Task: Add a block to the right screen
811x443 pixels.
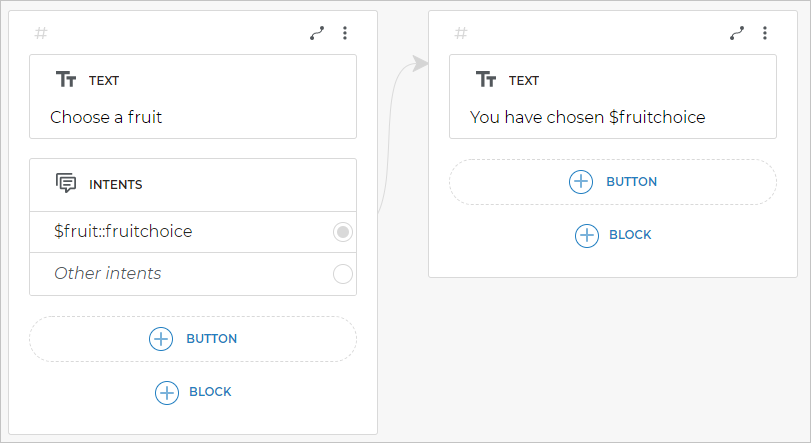Action: pyautogui.click(x=613, y=235)
